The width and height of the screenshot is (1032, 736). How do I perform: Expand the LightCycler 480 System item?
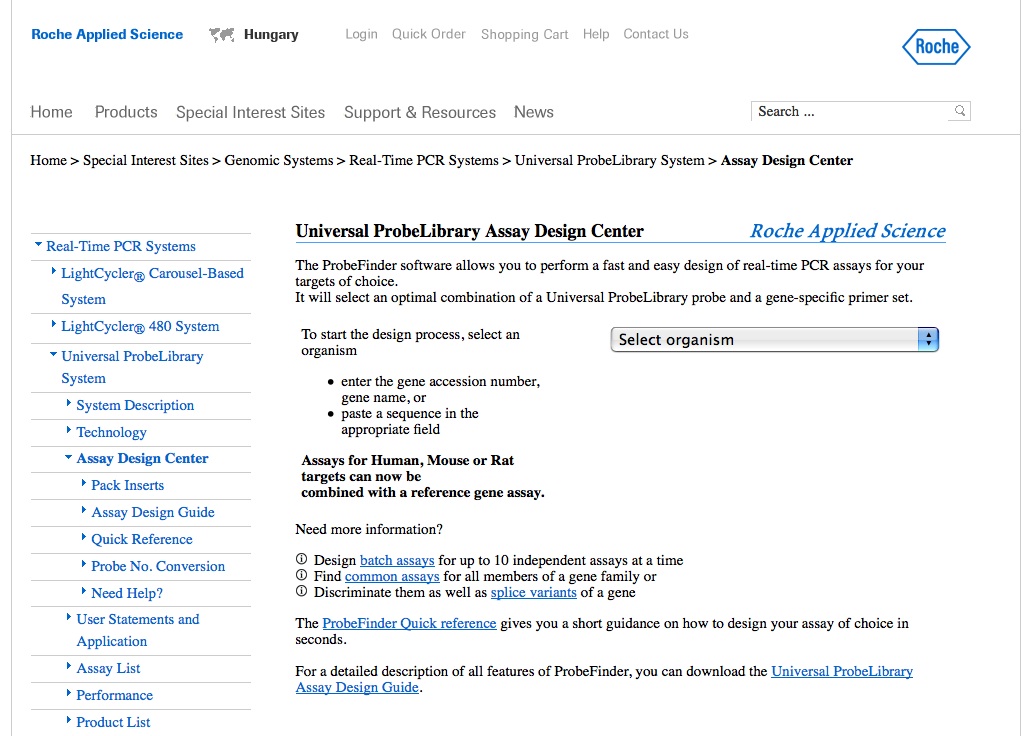click(x=54, y=325)
